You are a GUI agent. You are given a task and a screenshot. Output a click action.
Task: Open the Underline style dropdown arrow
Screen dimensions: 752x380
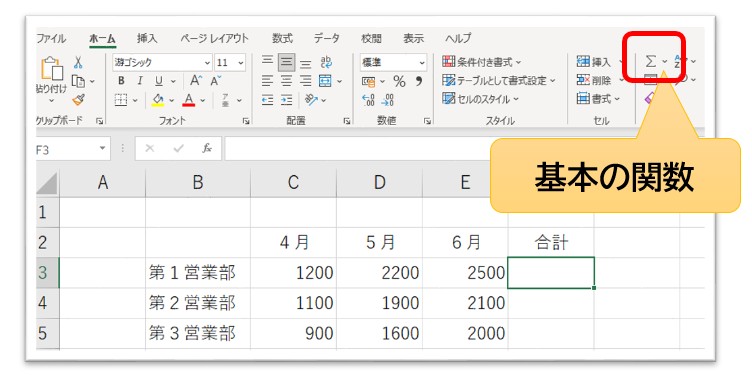(173, 82)
